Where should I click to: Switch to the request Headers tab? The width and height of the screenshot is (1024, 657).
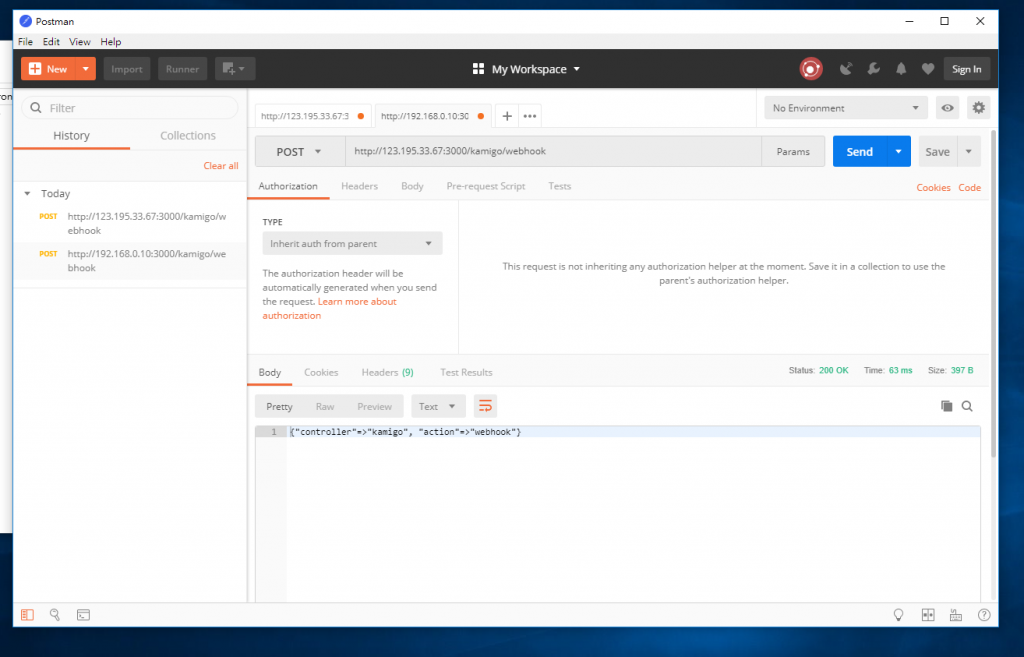pyautogui.click(x=359, y=186)
